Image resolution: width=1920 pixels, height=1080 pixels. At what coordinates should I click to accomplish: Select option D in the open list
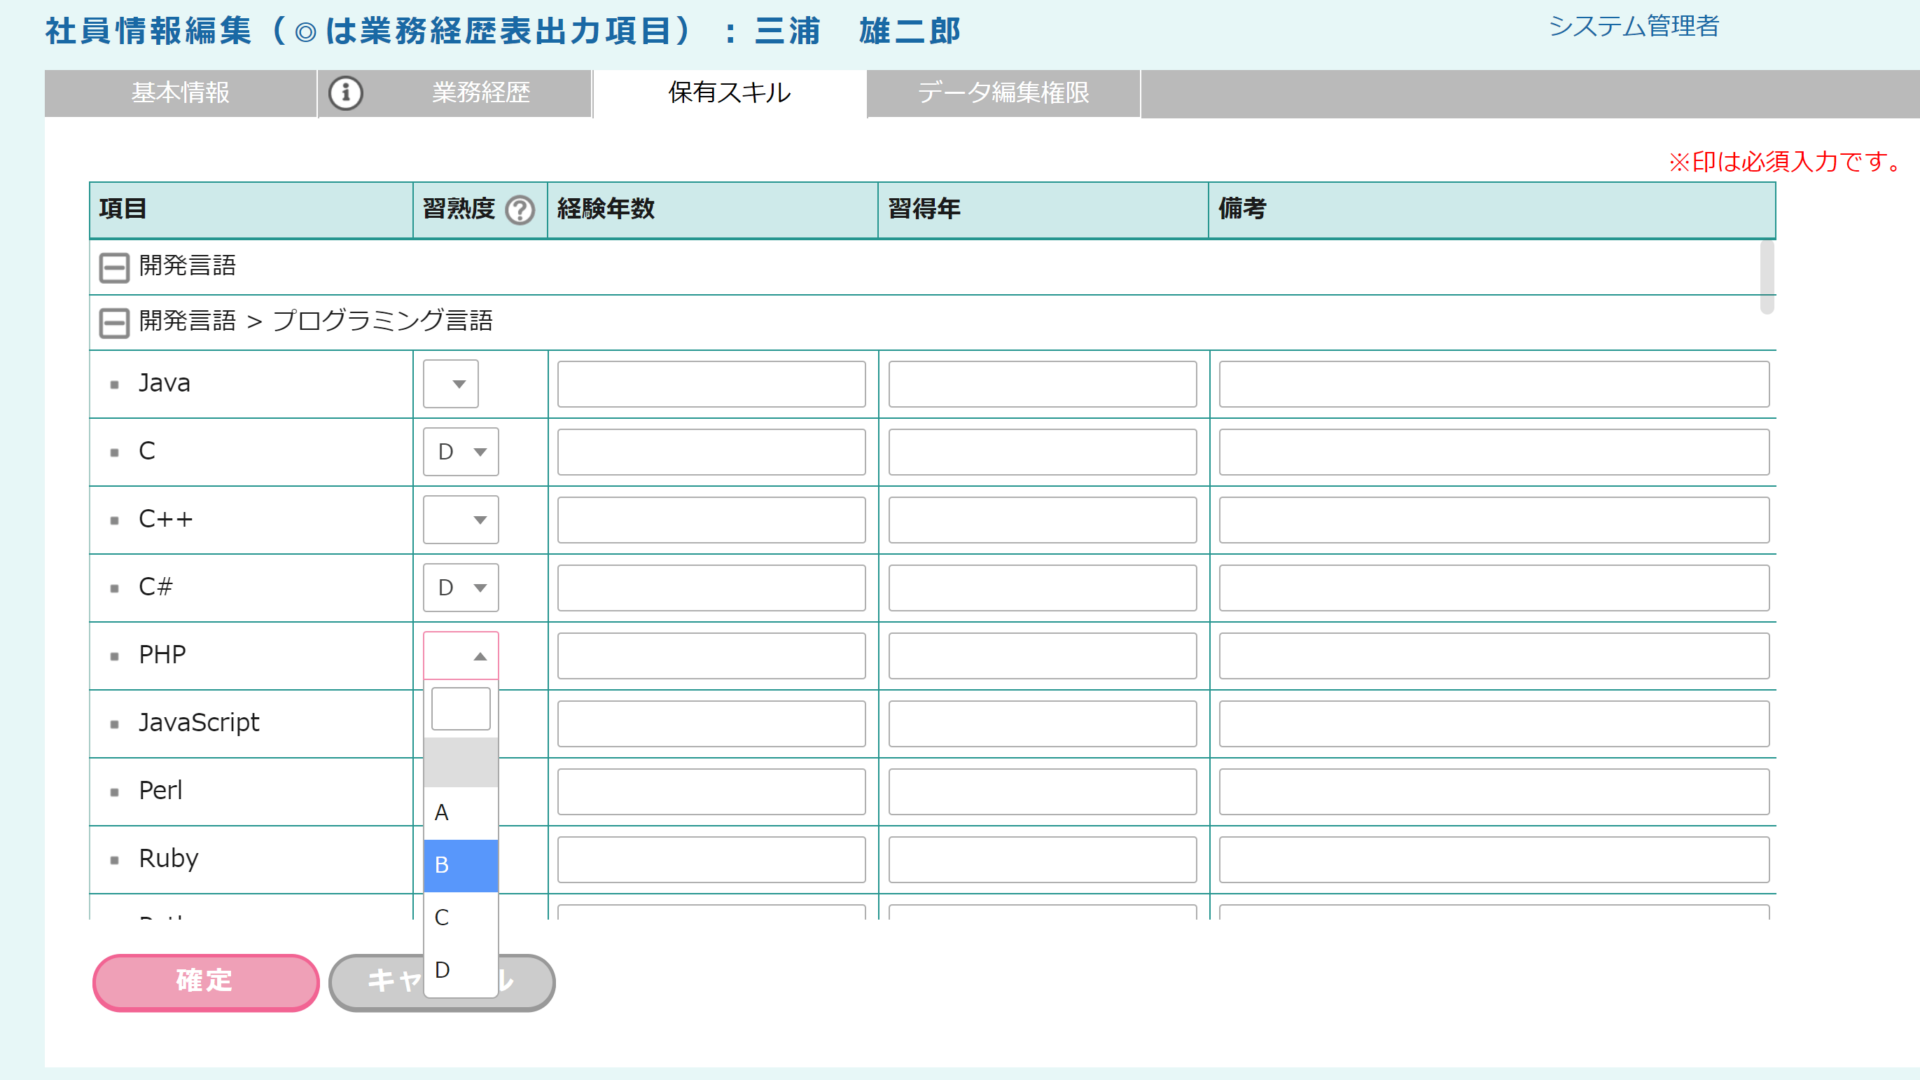pyautogui.click(x=460, y=969)
